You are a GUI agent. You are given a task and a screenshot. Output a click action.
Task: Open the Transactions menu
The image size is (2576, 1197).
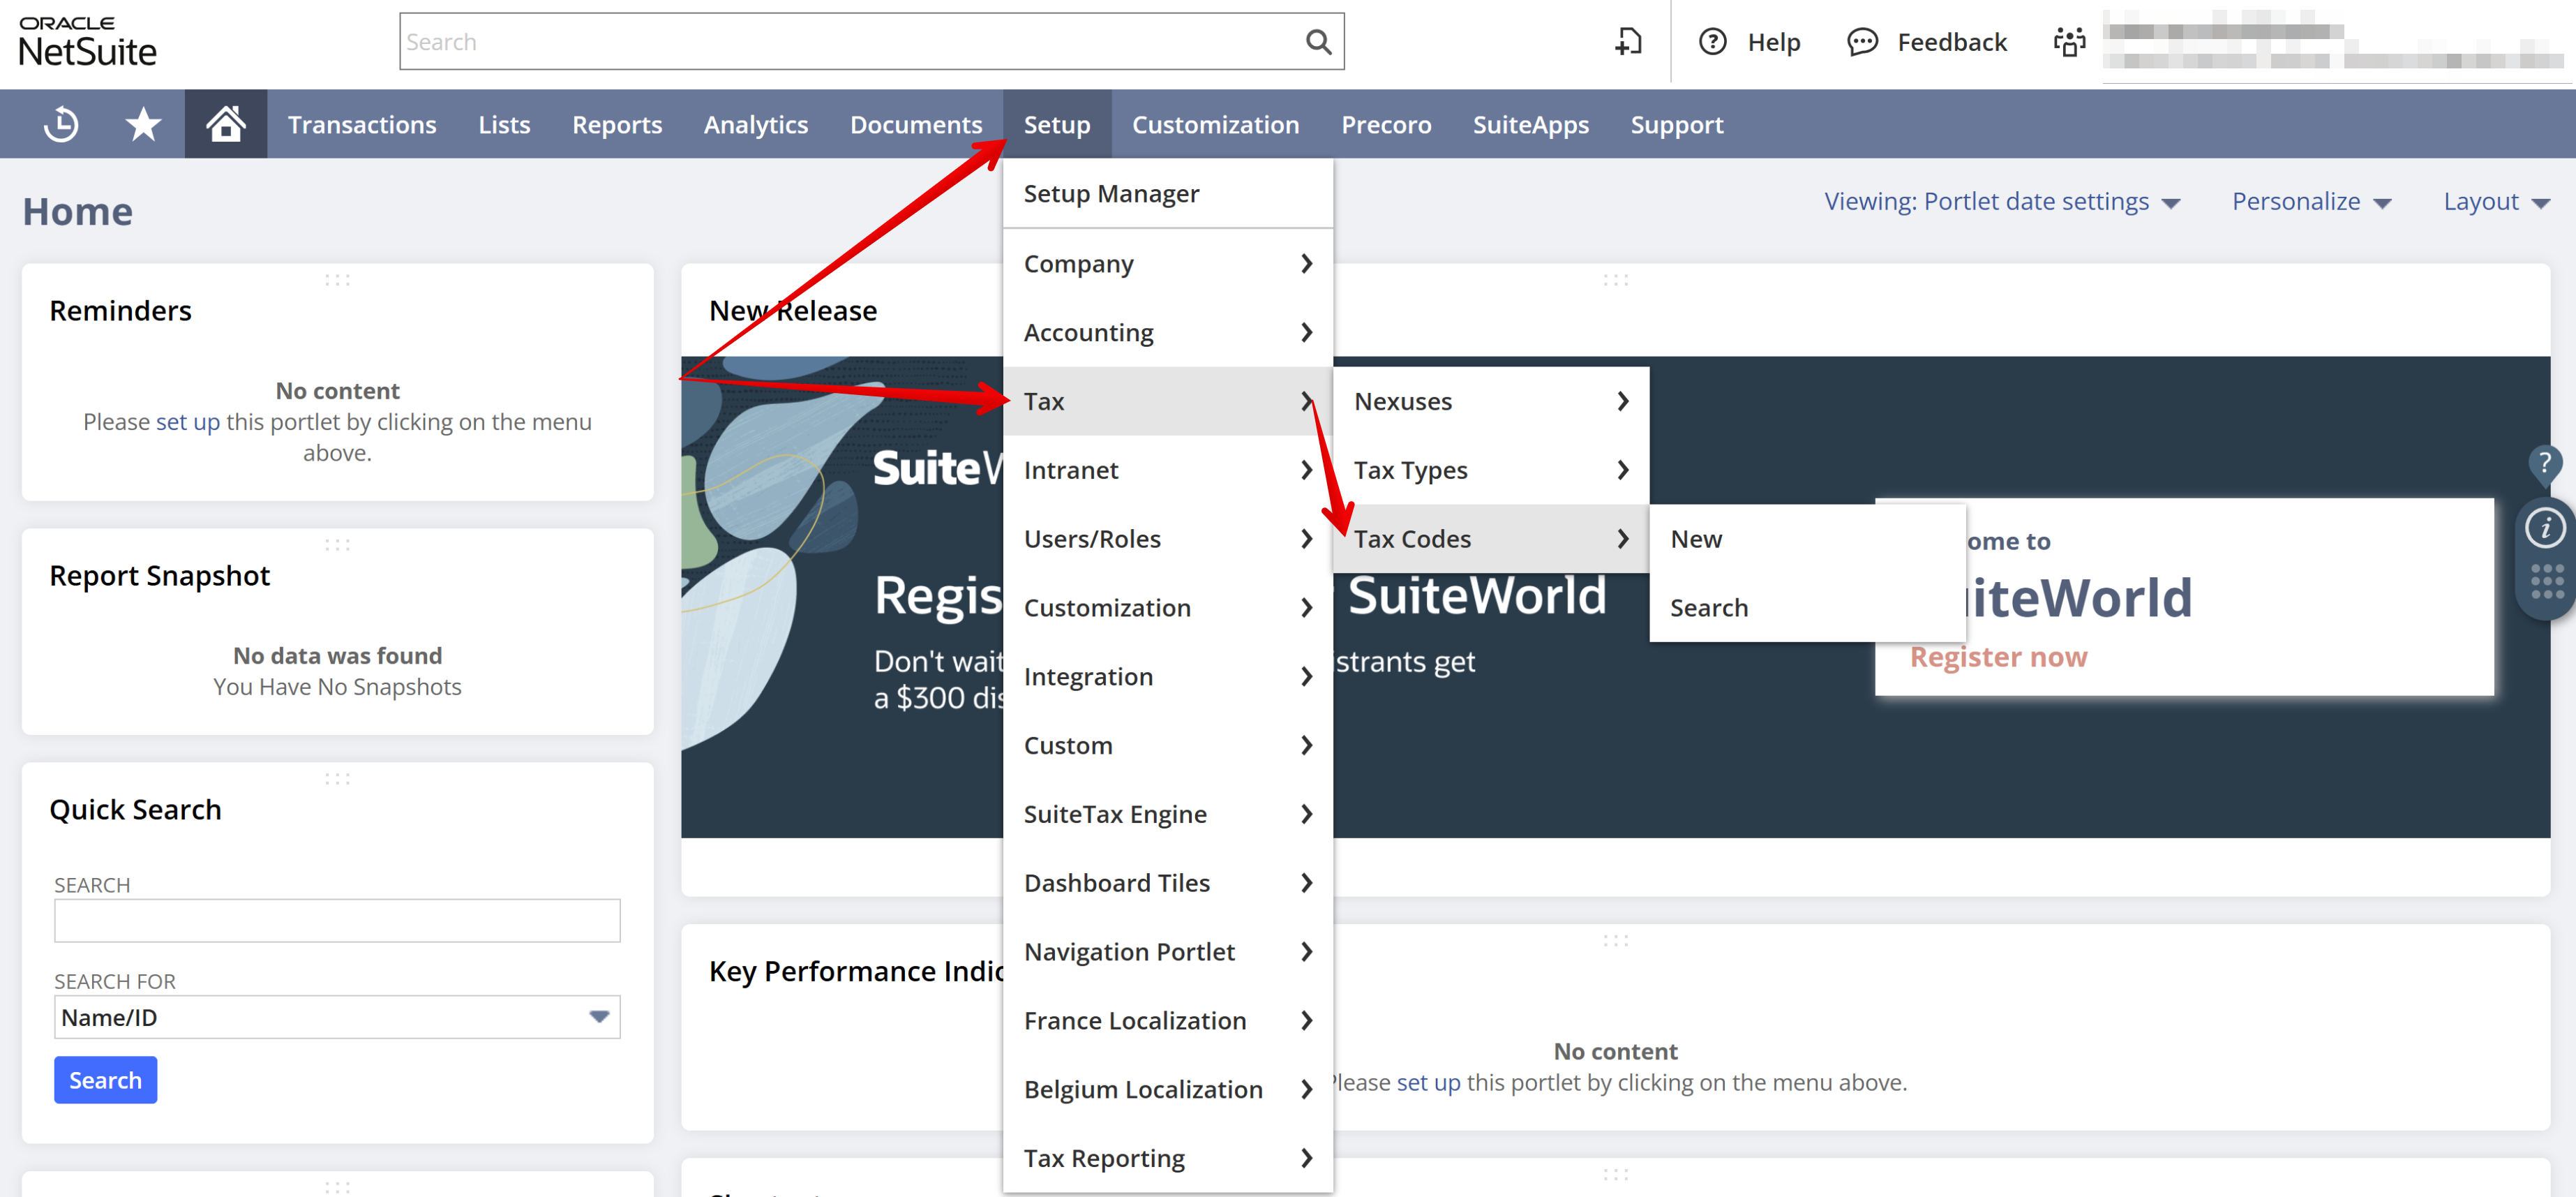click(362, 125)
